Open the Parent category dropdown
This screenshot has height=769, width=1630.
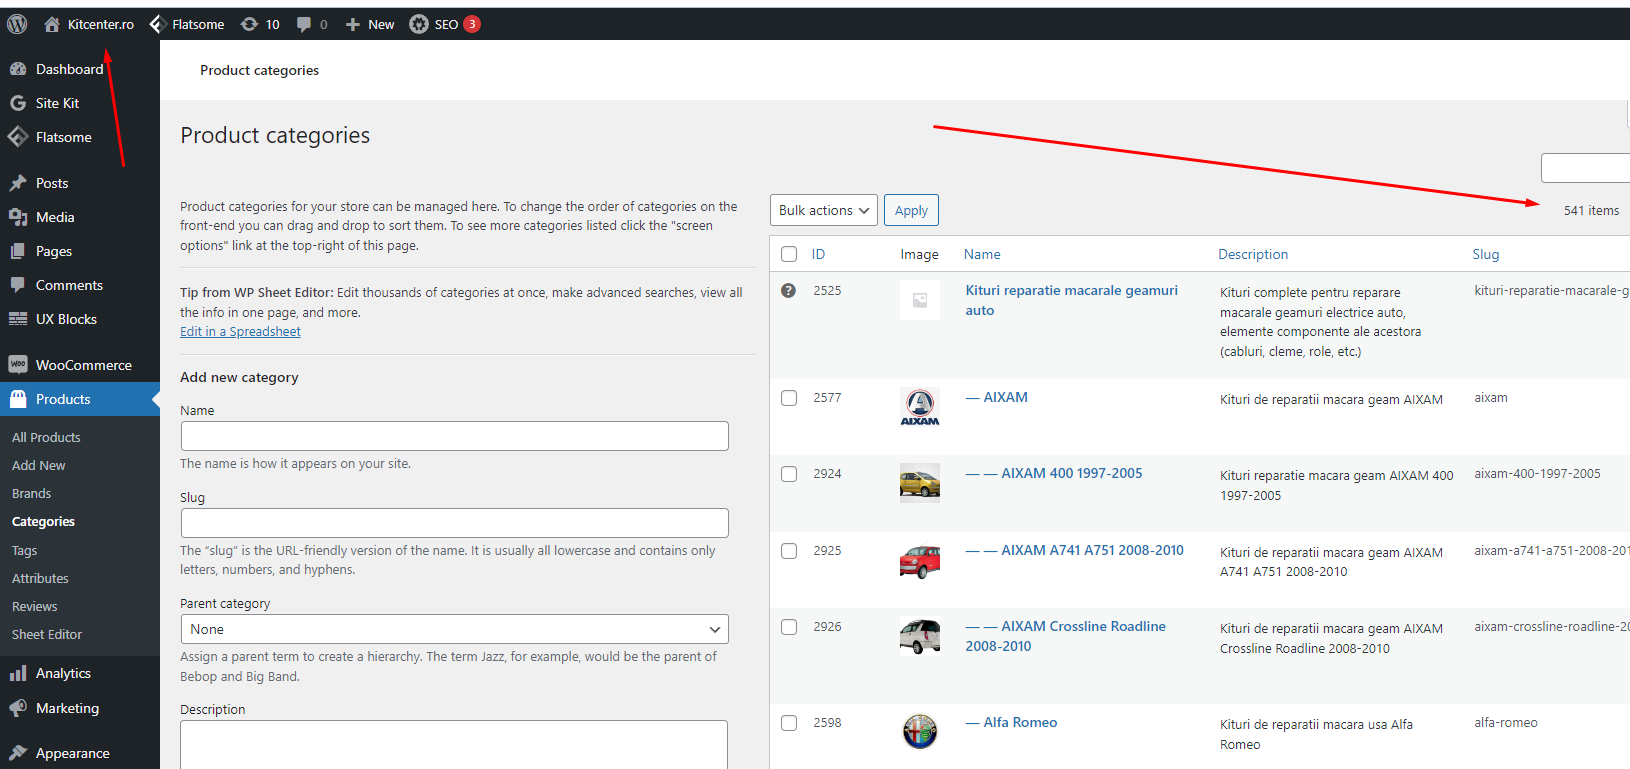click(x=454, y=629)
